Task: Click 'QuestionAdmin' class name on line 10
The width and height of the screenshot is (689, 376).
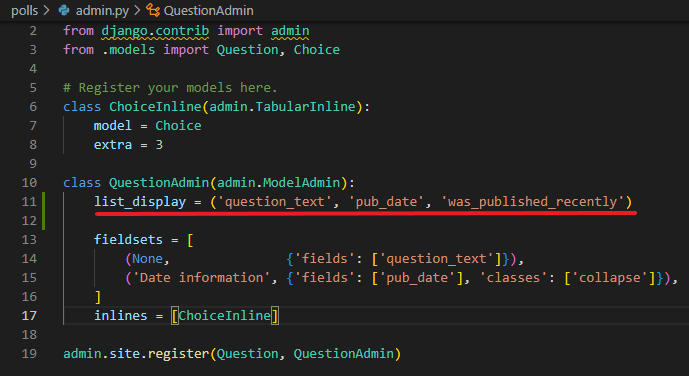Action: tap(159, 183)
